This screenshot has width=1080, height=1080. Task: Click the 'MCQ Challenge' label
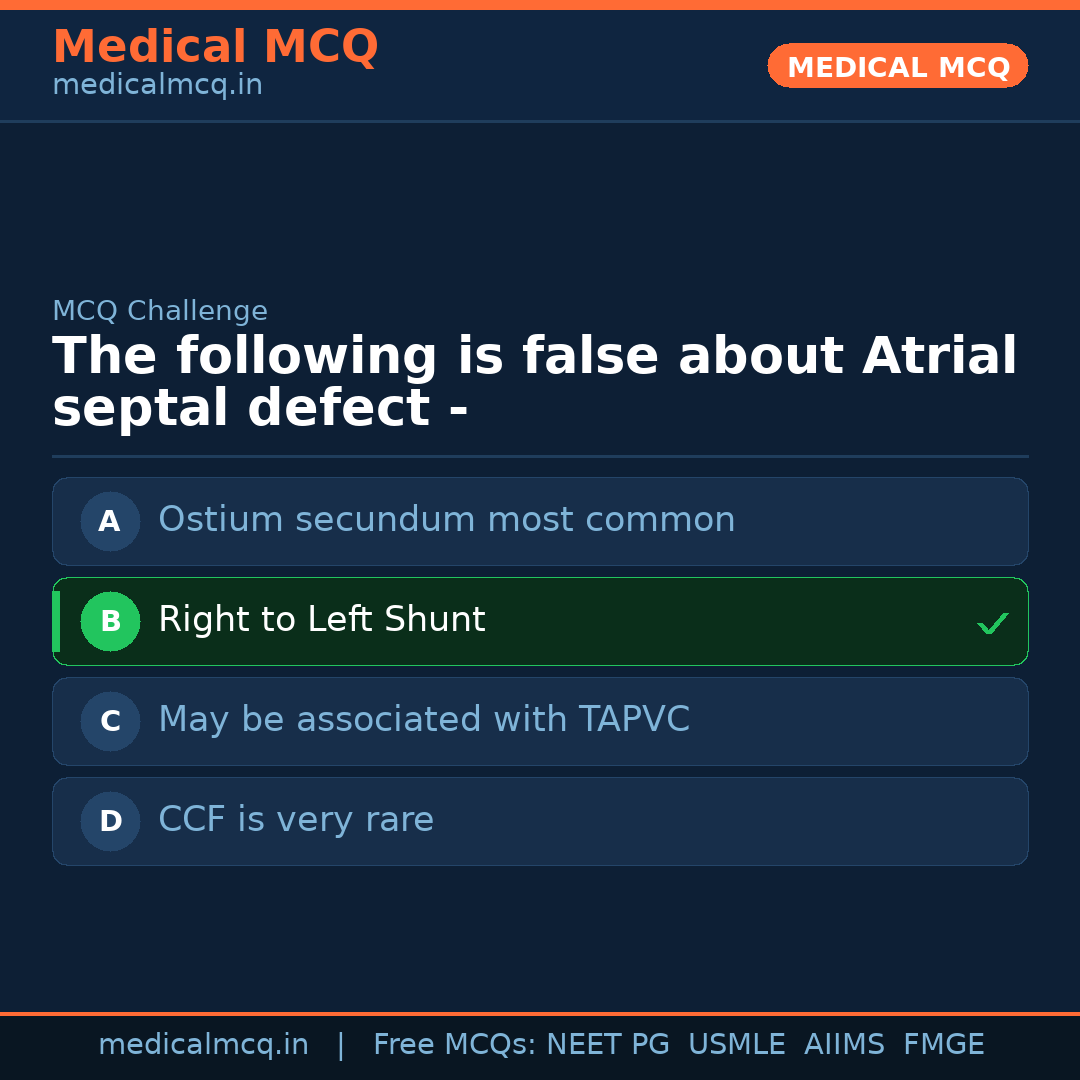tap(160, 311)
